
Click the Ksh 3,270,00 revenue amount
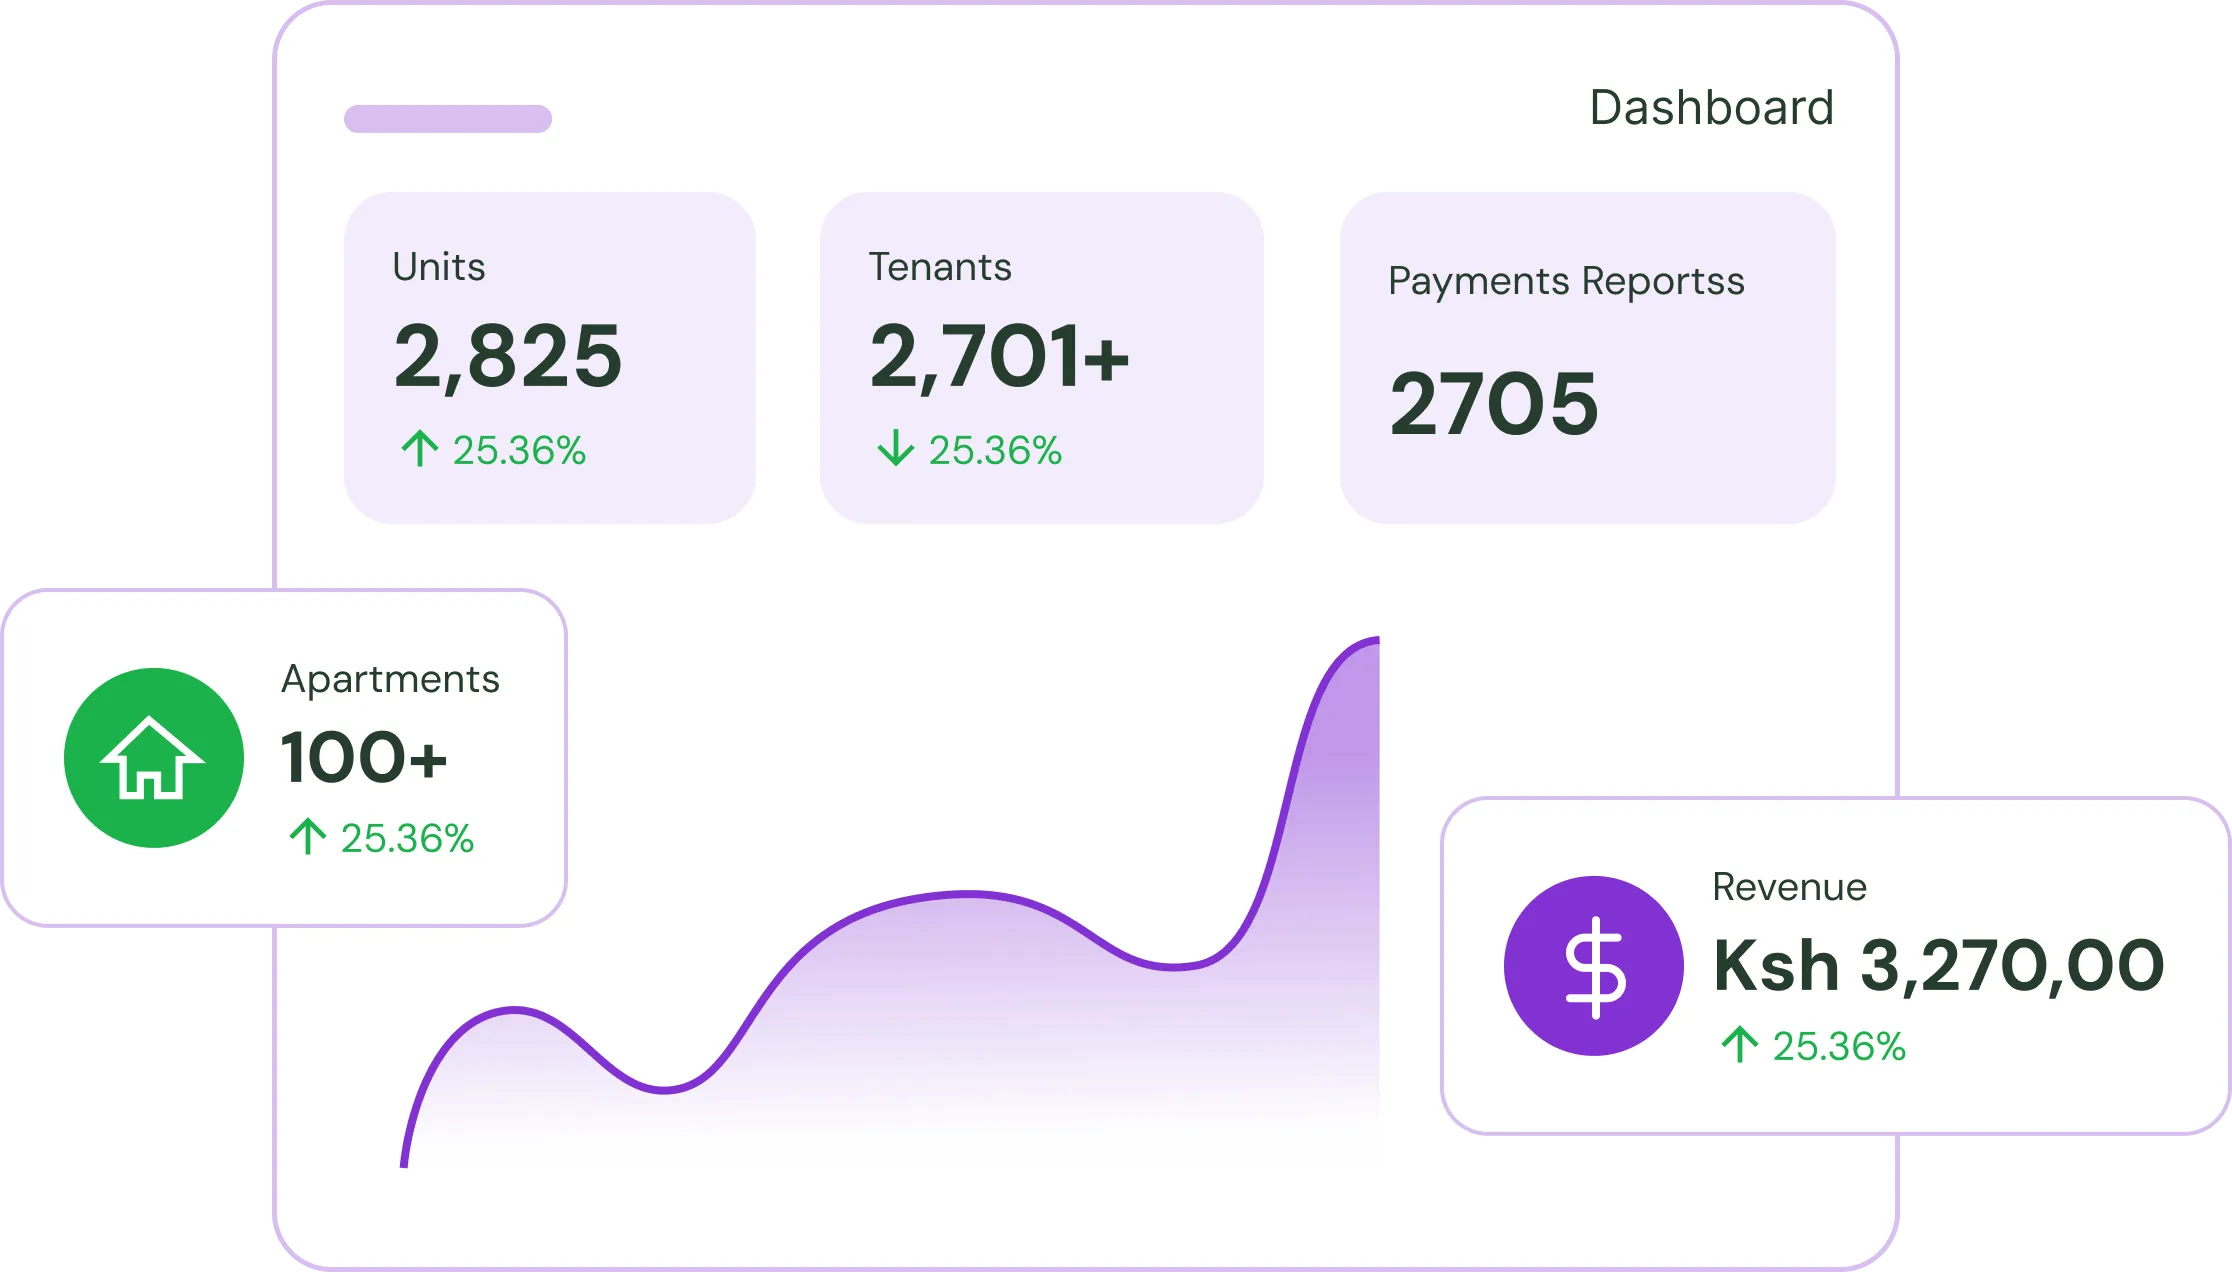1938,966
